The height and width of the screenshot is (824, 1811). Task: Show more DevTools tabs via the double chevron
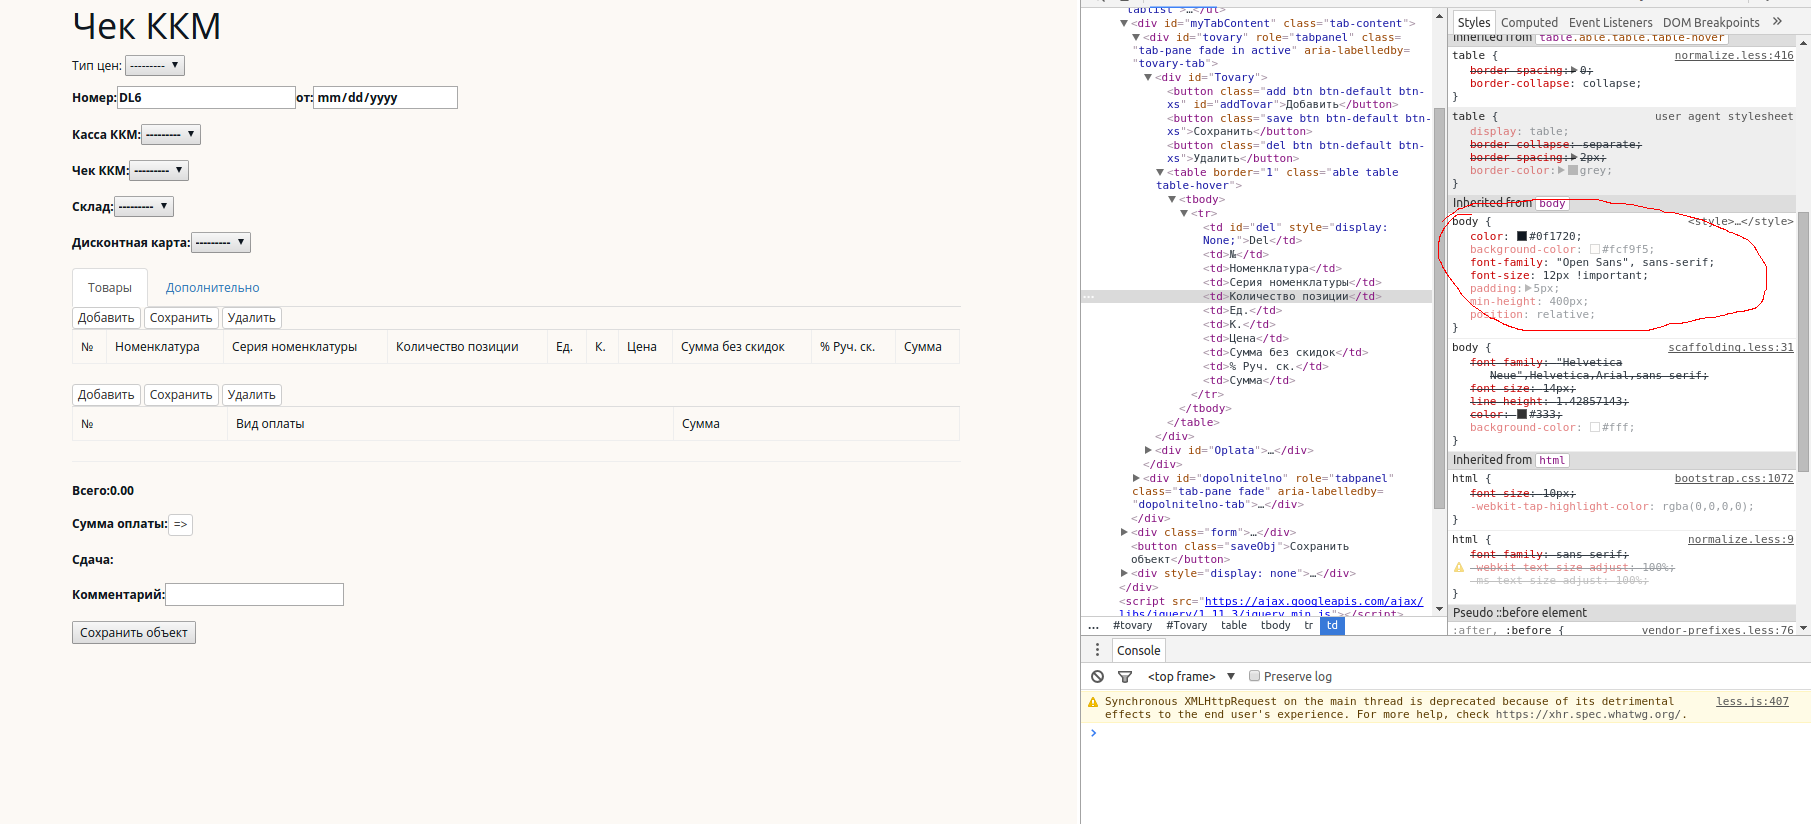pyautogui.click(x=1777, y=21)
